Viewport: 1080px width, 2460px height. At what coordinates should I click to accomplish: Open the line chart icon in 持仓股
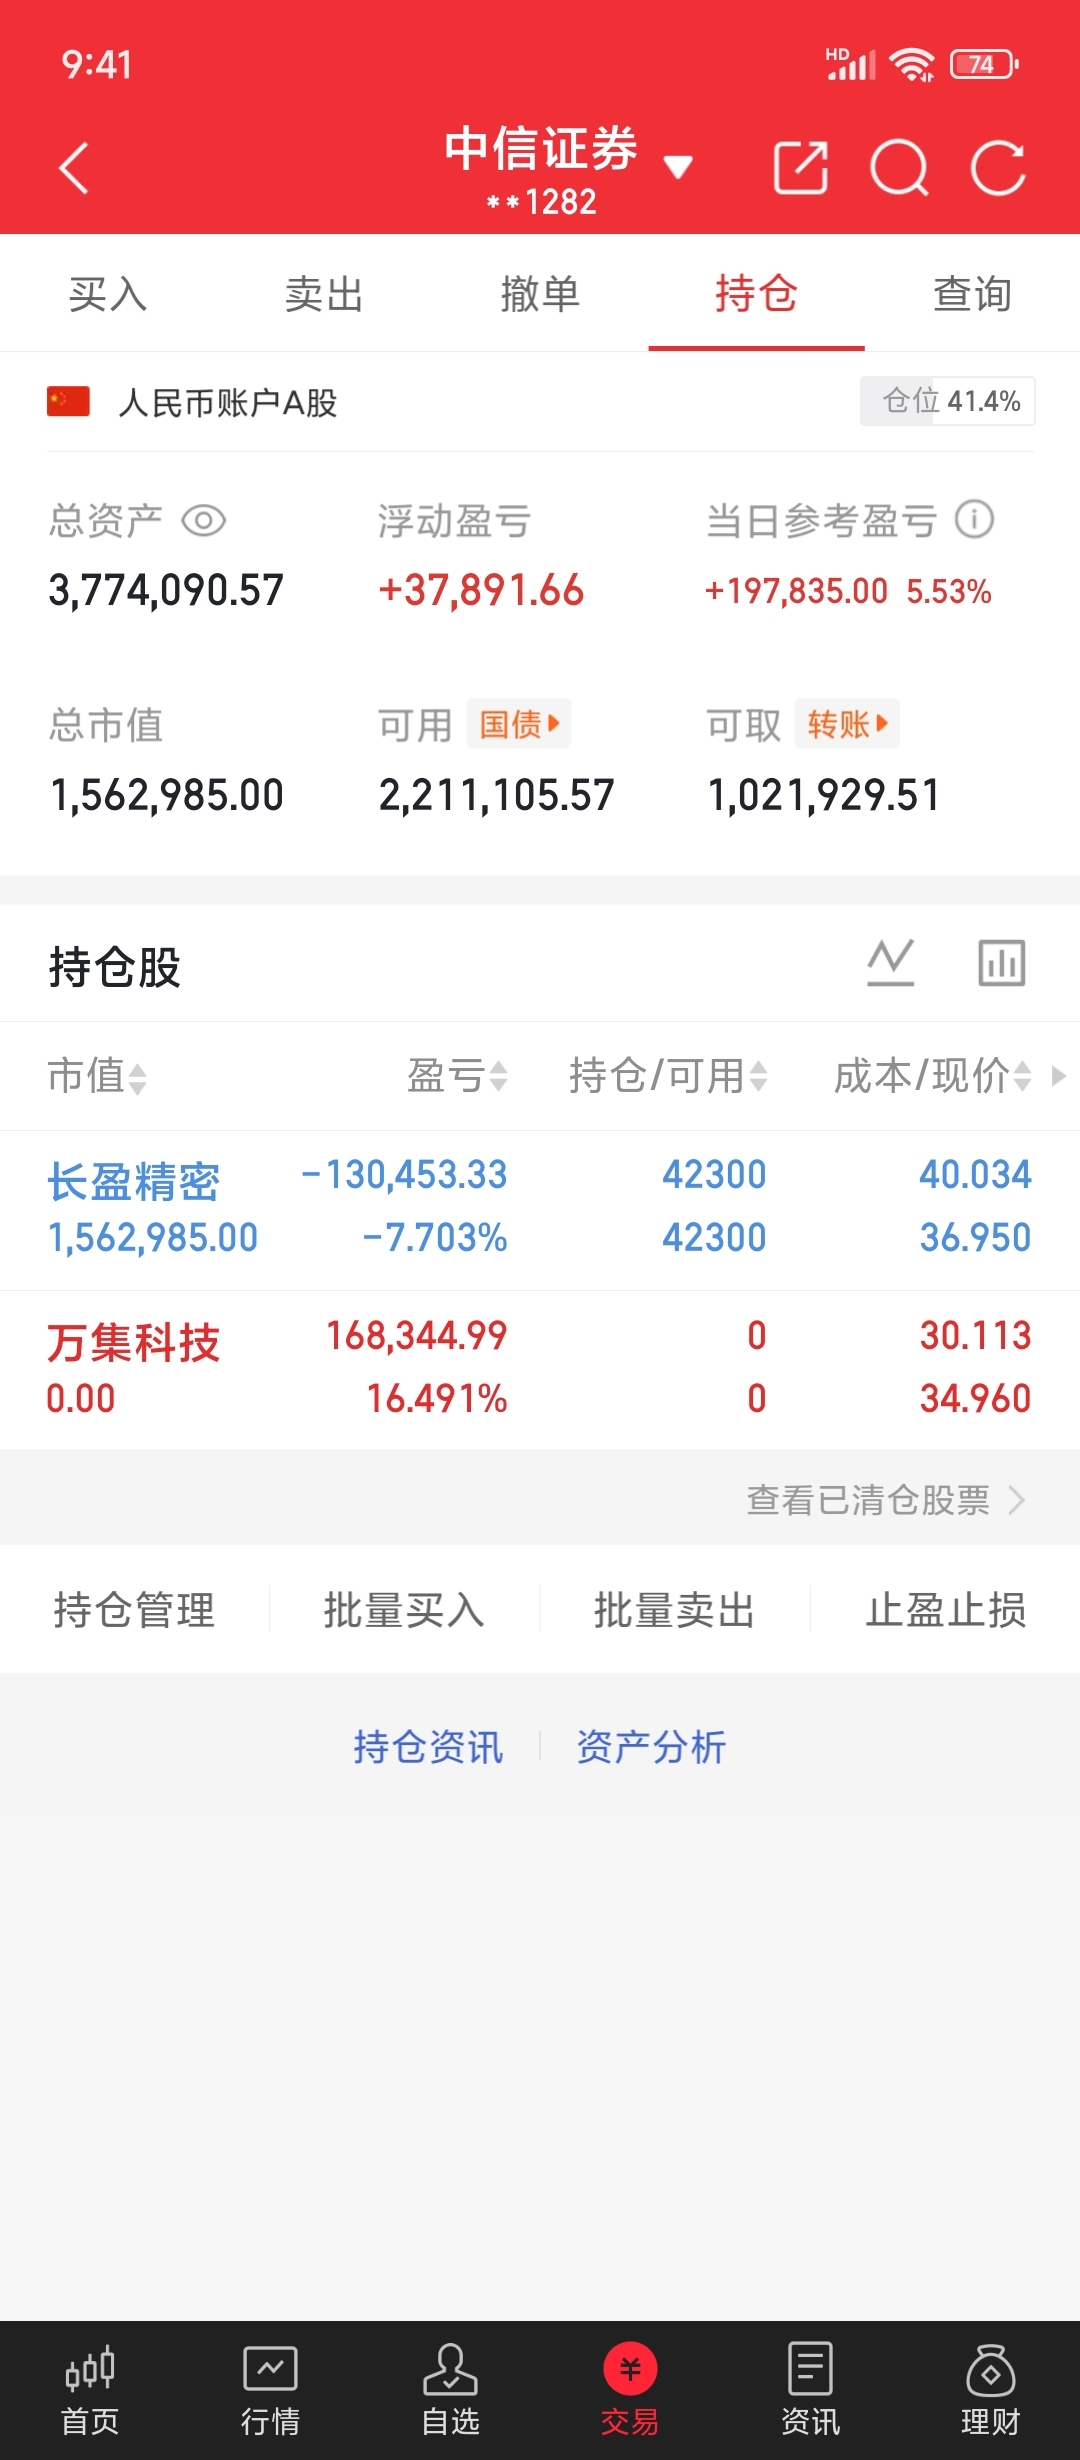(890, 963)
